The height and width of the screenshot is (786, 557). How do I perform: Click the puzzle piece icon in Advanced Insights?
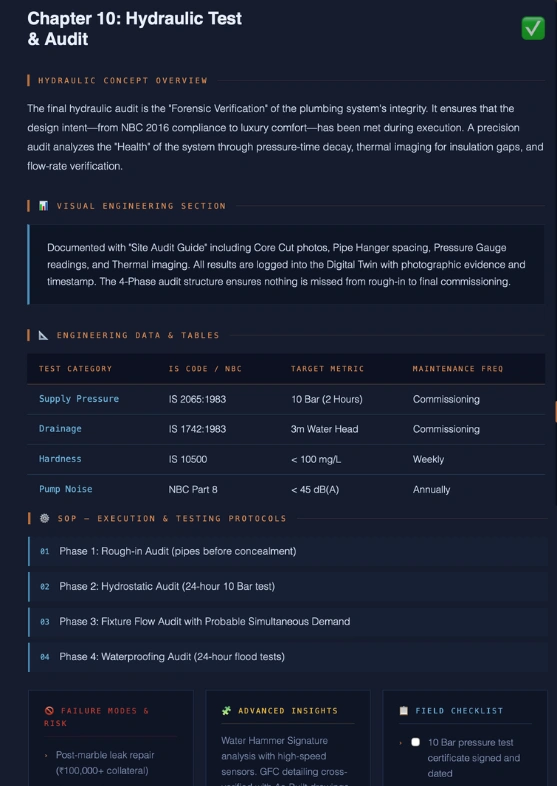(x=227, y=710)
